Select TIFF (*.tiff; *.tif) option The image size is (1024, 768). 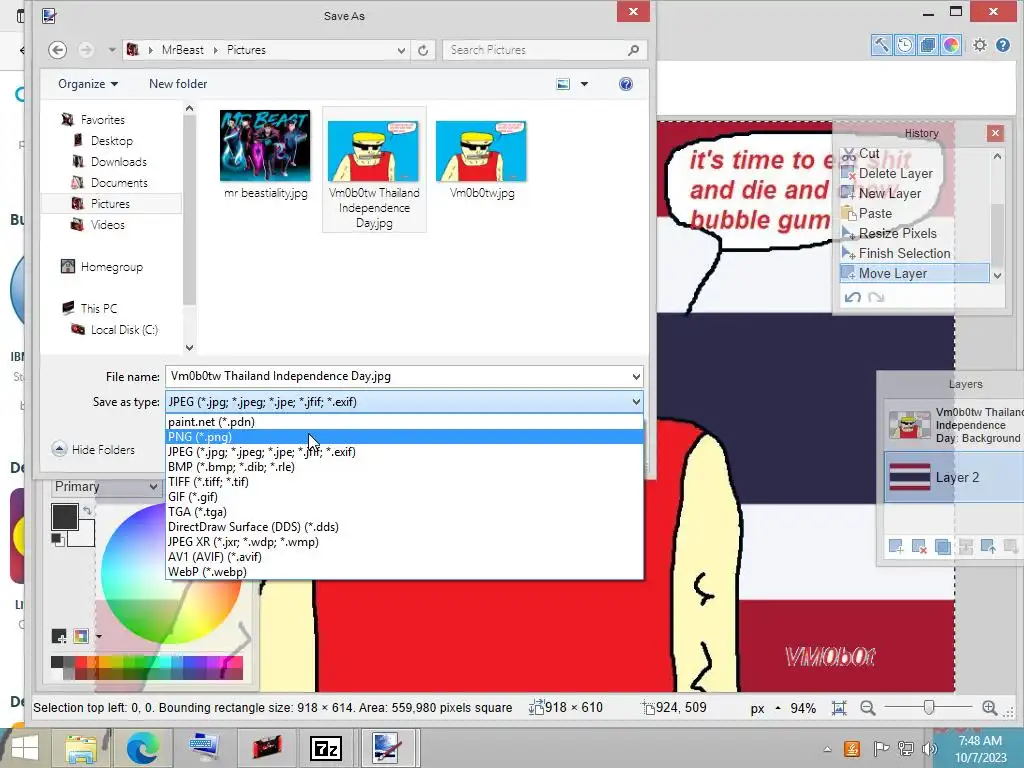(404, 482)
